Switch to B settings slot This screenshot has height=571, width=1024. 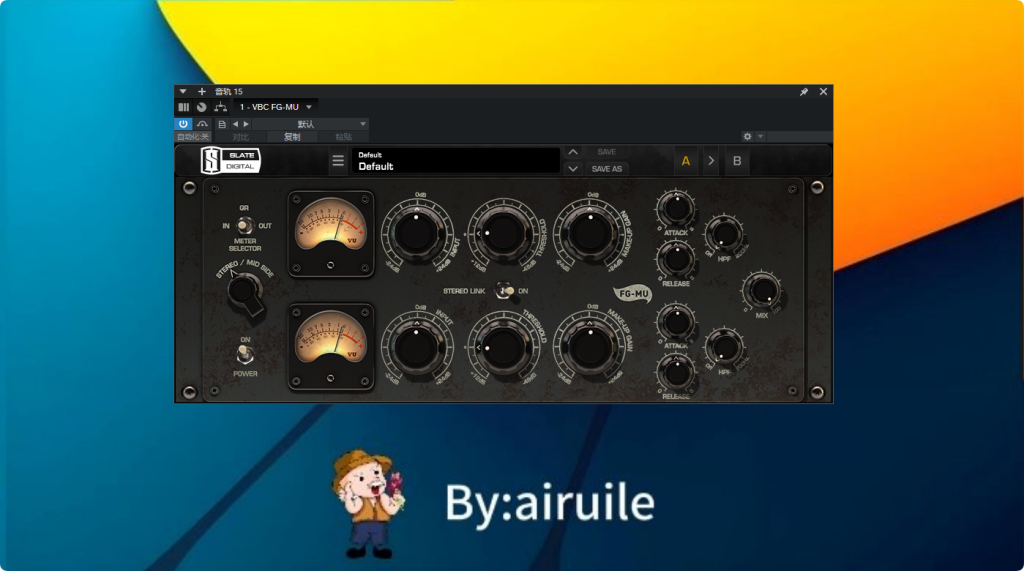coord(737,161)
